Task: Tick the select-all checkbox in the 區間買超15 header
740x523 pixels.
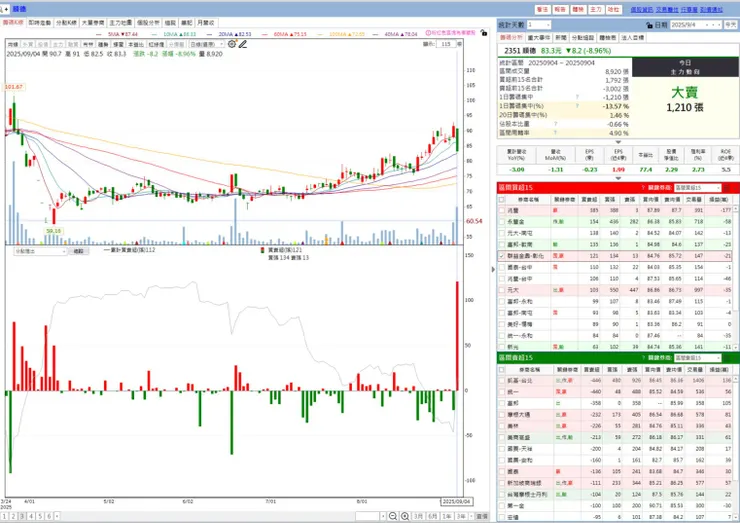Action: (502, 200)
